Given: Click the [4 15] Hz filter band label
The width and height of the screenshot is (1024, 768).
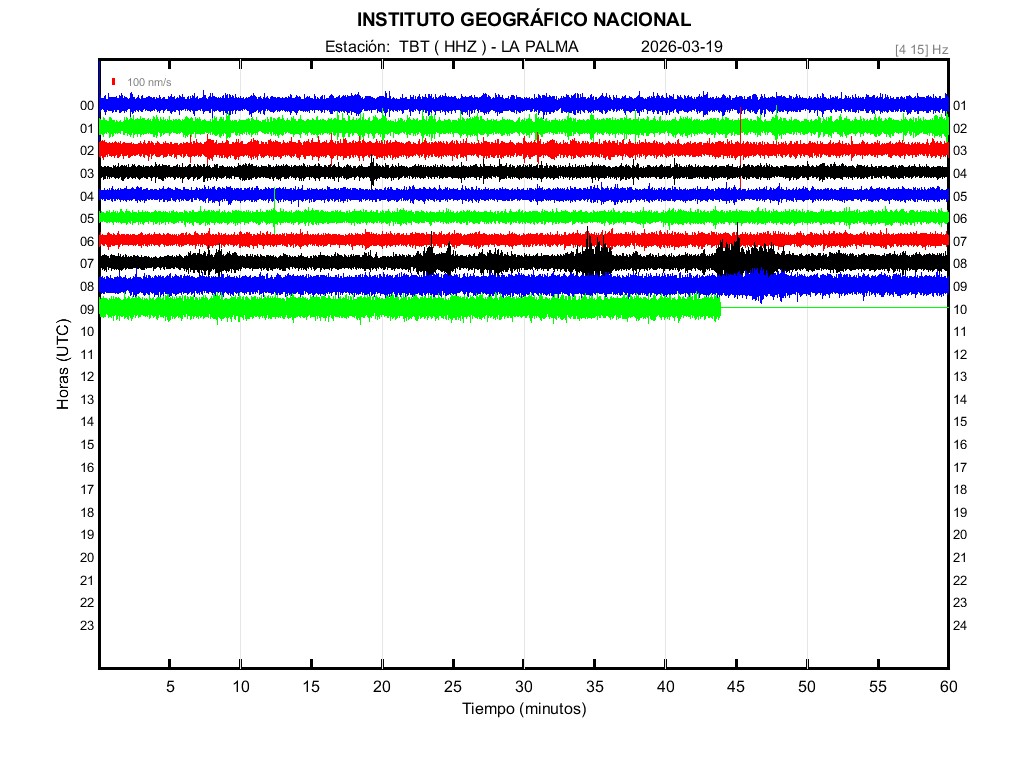Looking at the screenshot, I should pyautogui.click(x=921, y=49).
